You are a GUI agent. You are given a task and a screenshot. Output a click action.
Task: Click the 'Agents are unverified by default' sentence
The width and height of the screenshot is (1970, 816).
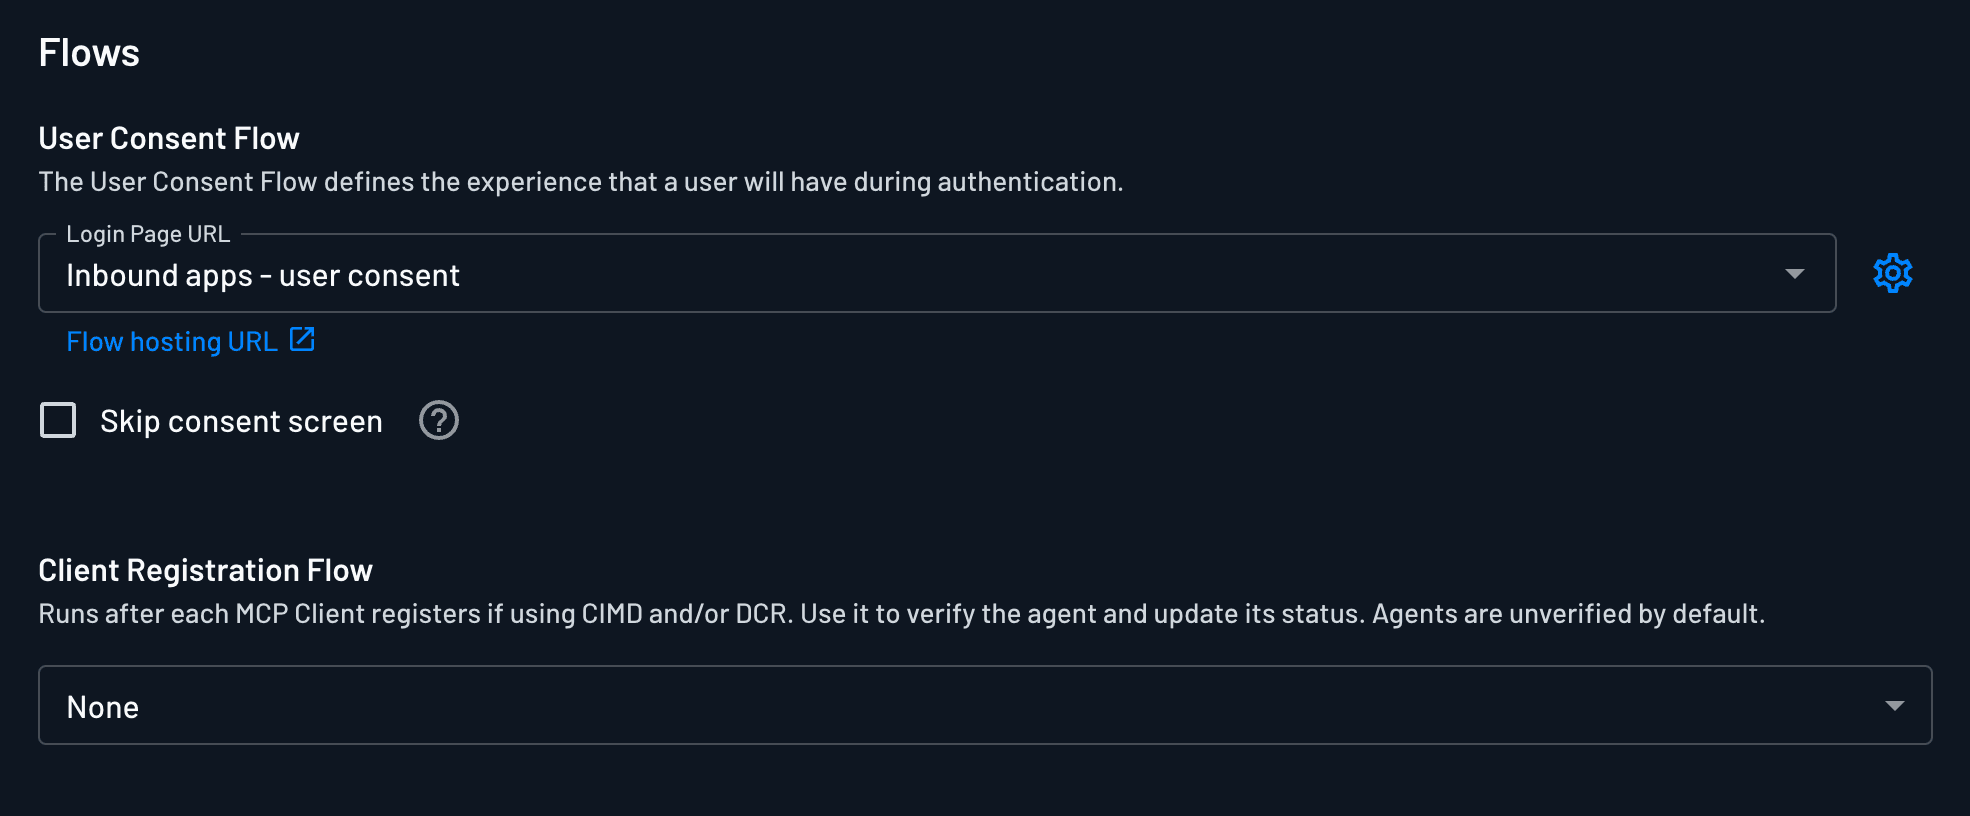click(1567, 614)
